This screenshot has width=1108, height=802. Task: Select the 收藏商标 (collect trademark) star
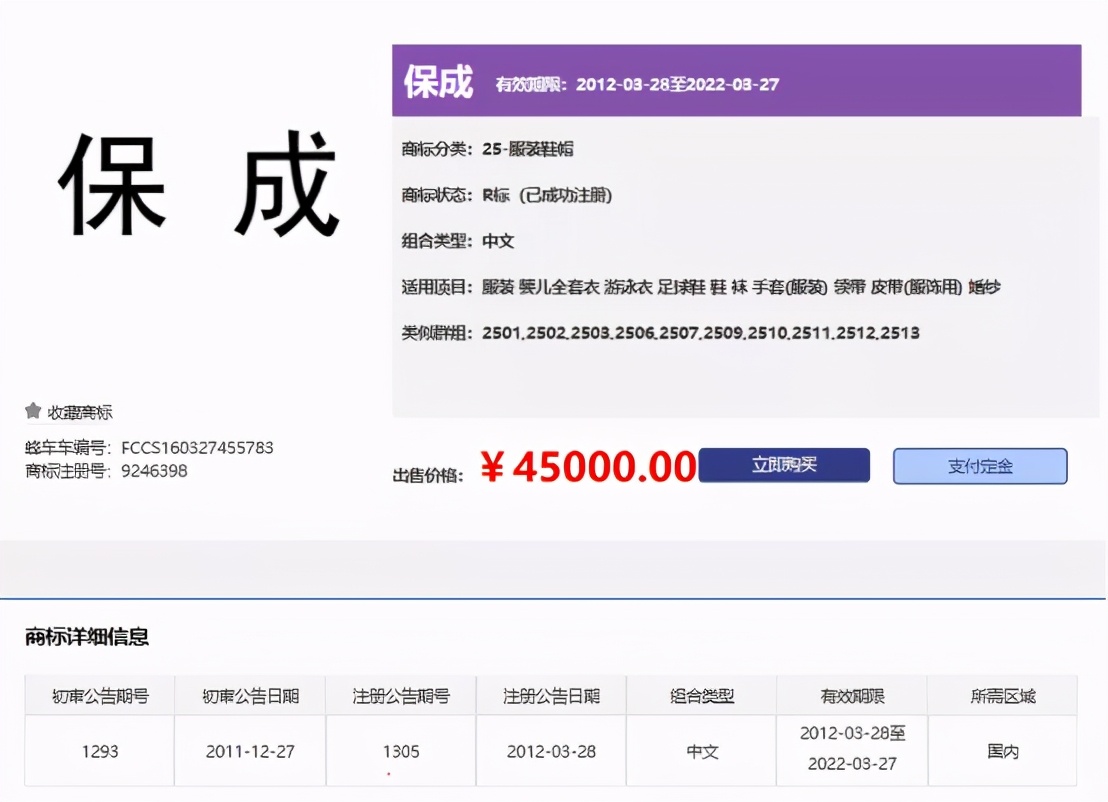point(70,412)
